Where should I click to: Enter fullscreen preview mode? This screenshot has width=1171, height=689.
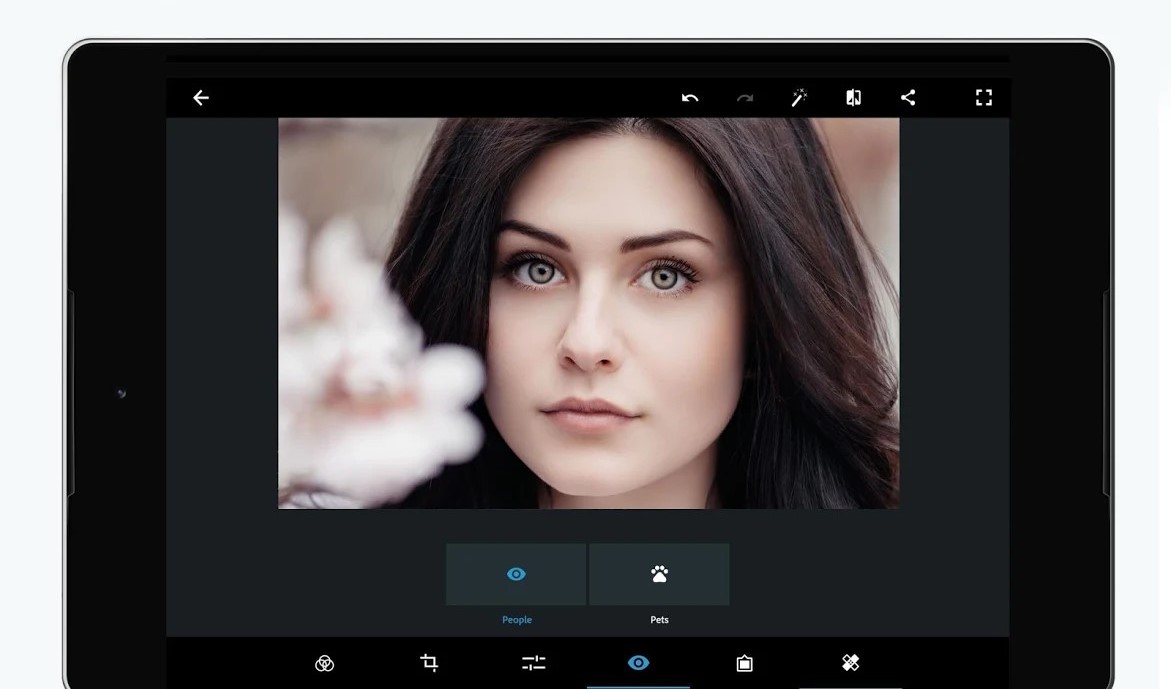(x=984, y=98)
